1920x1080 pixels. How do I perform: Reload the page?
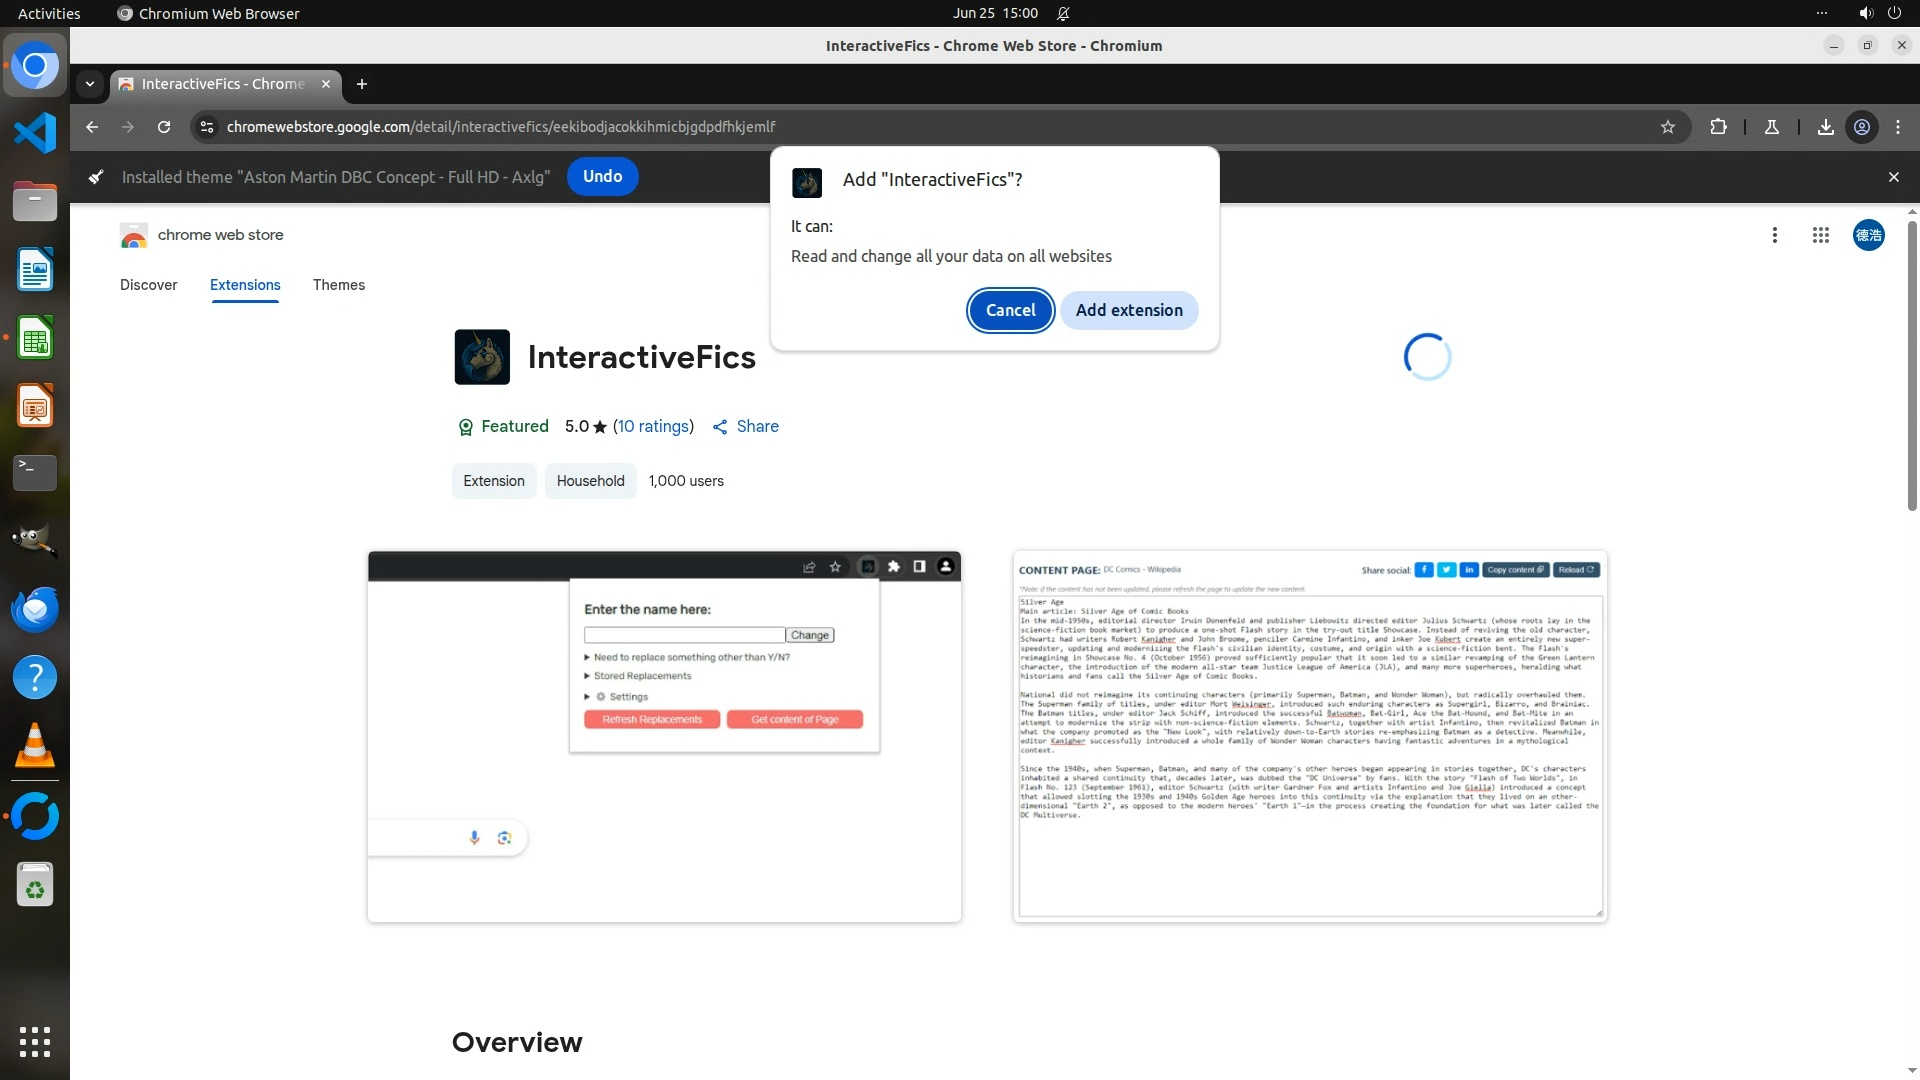click(x=164, y=127)
